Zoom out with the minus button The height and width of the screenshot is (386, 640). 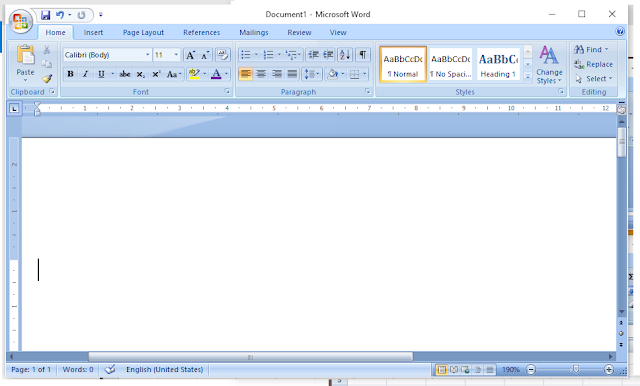pos(531,370)
